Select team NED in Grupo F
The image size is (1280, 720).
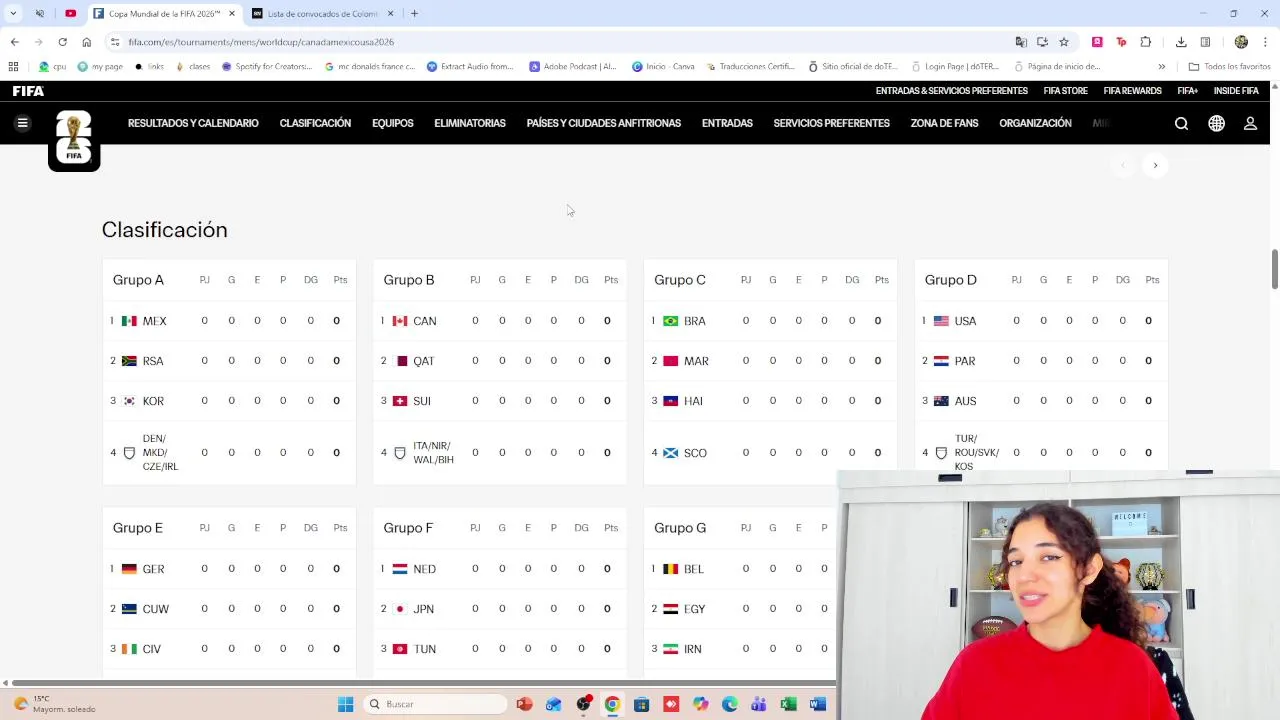(425, 569)
